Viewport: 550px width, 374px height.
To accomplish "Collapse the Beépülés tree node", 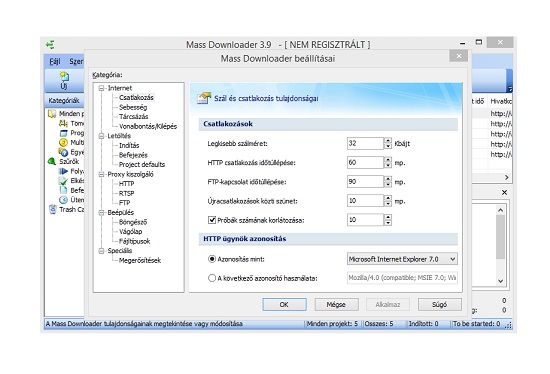I will (x=101, y=213).
